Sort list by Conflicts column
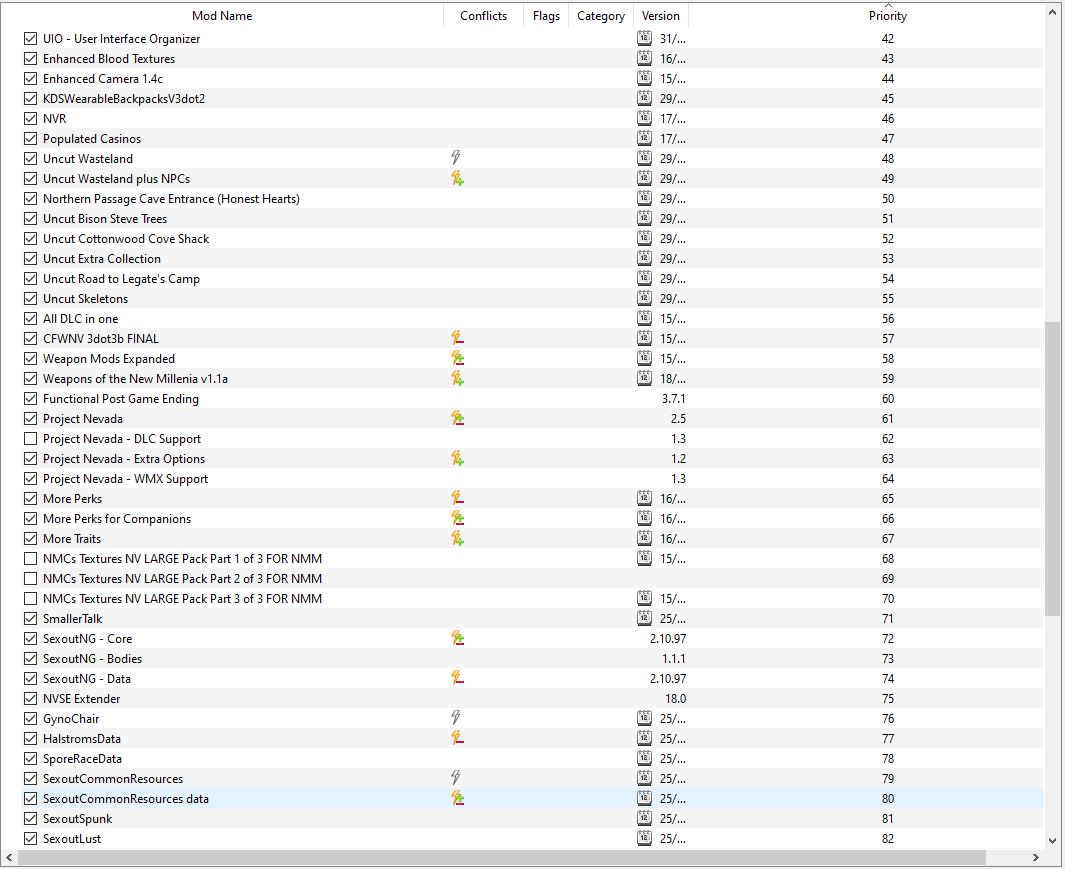 point(483,16)
